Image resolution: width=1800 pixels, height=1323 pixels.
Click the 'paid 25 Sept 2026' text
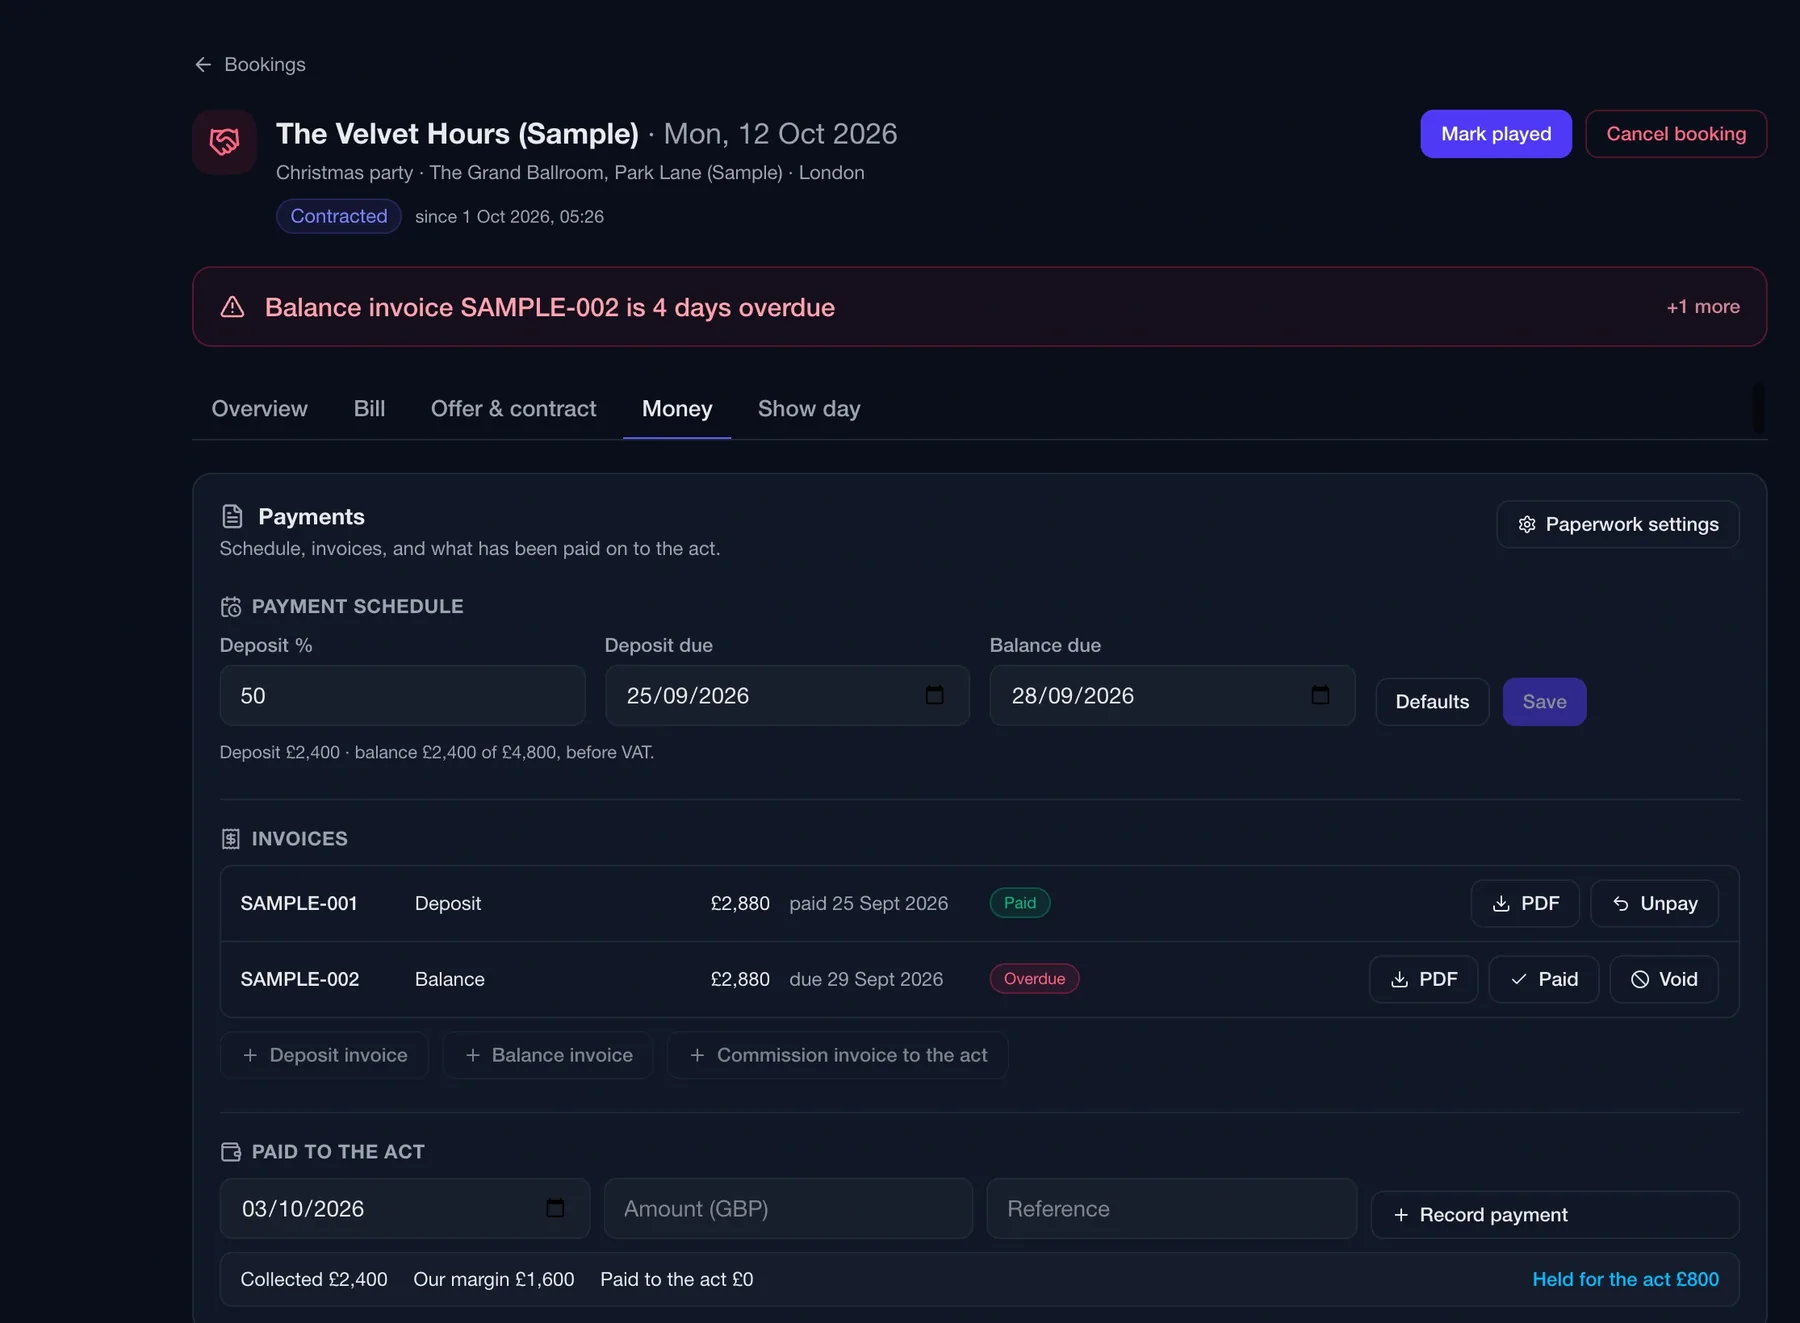click(x=868, y=903)
